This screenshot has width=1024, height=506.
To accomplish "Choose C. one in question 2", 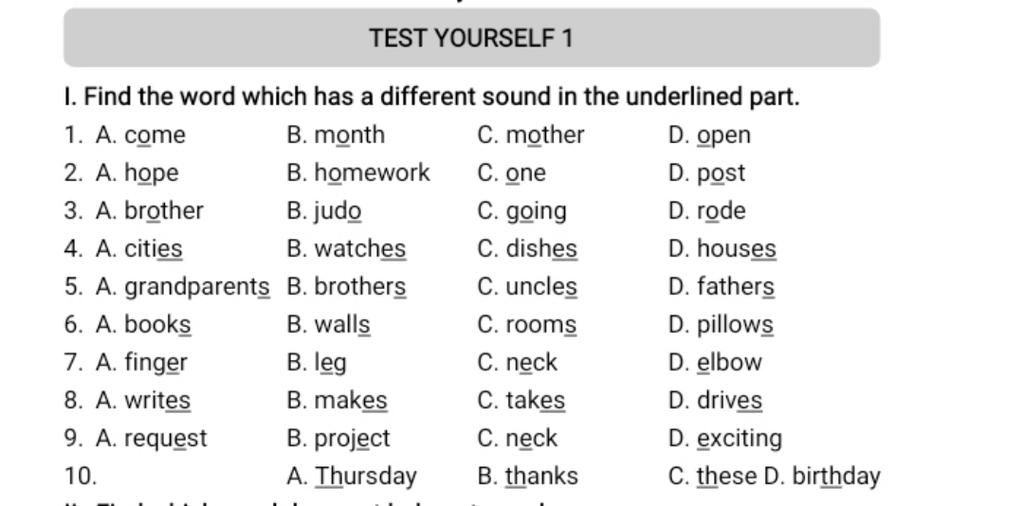I will click(x=511, y=173).
